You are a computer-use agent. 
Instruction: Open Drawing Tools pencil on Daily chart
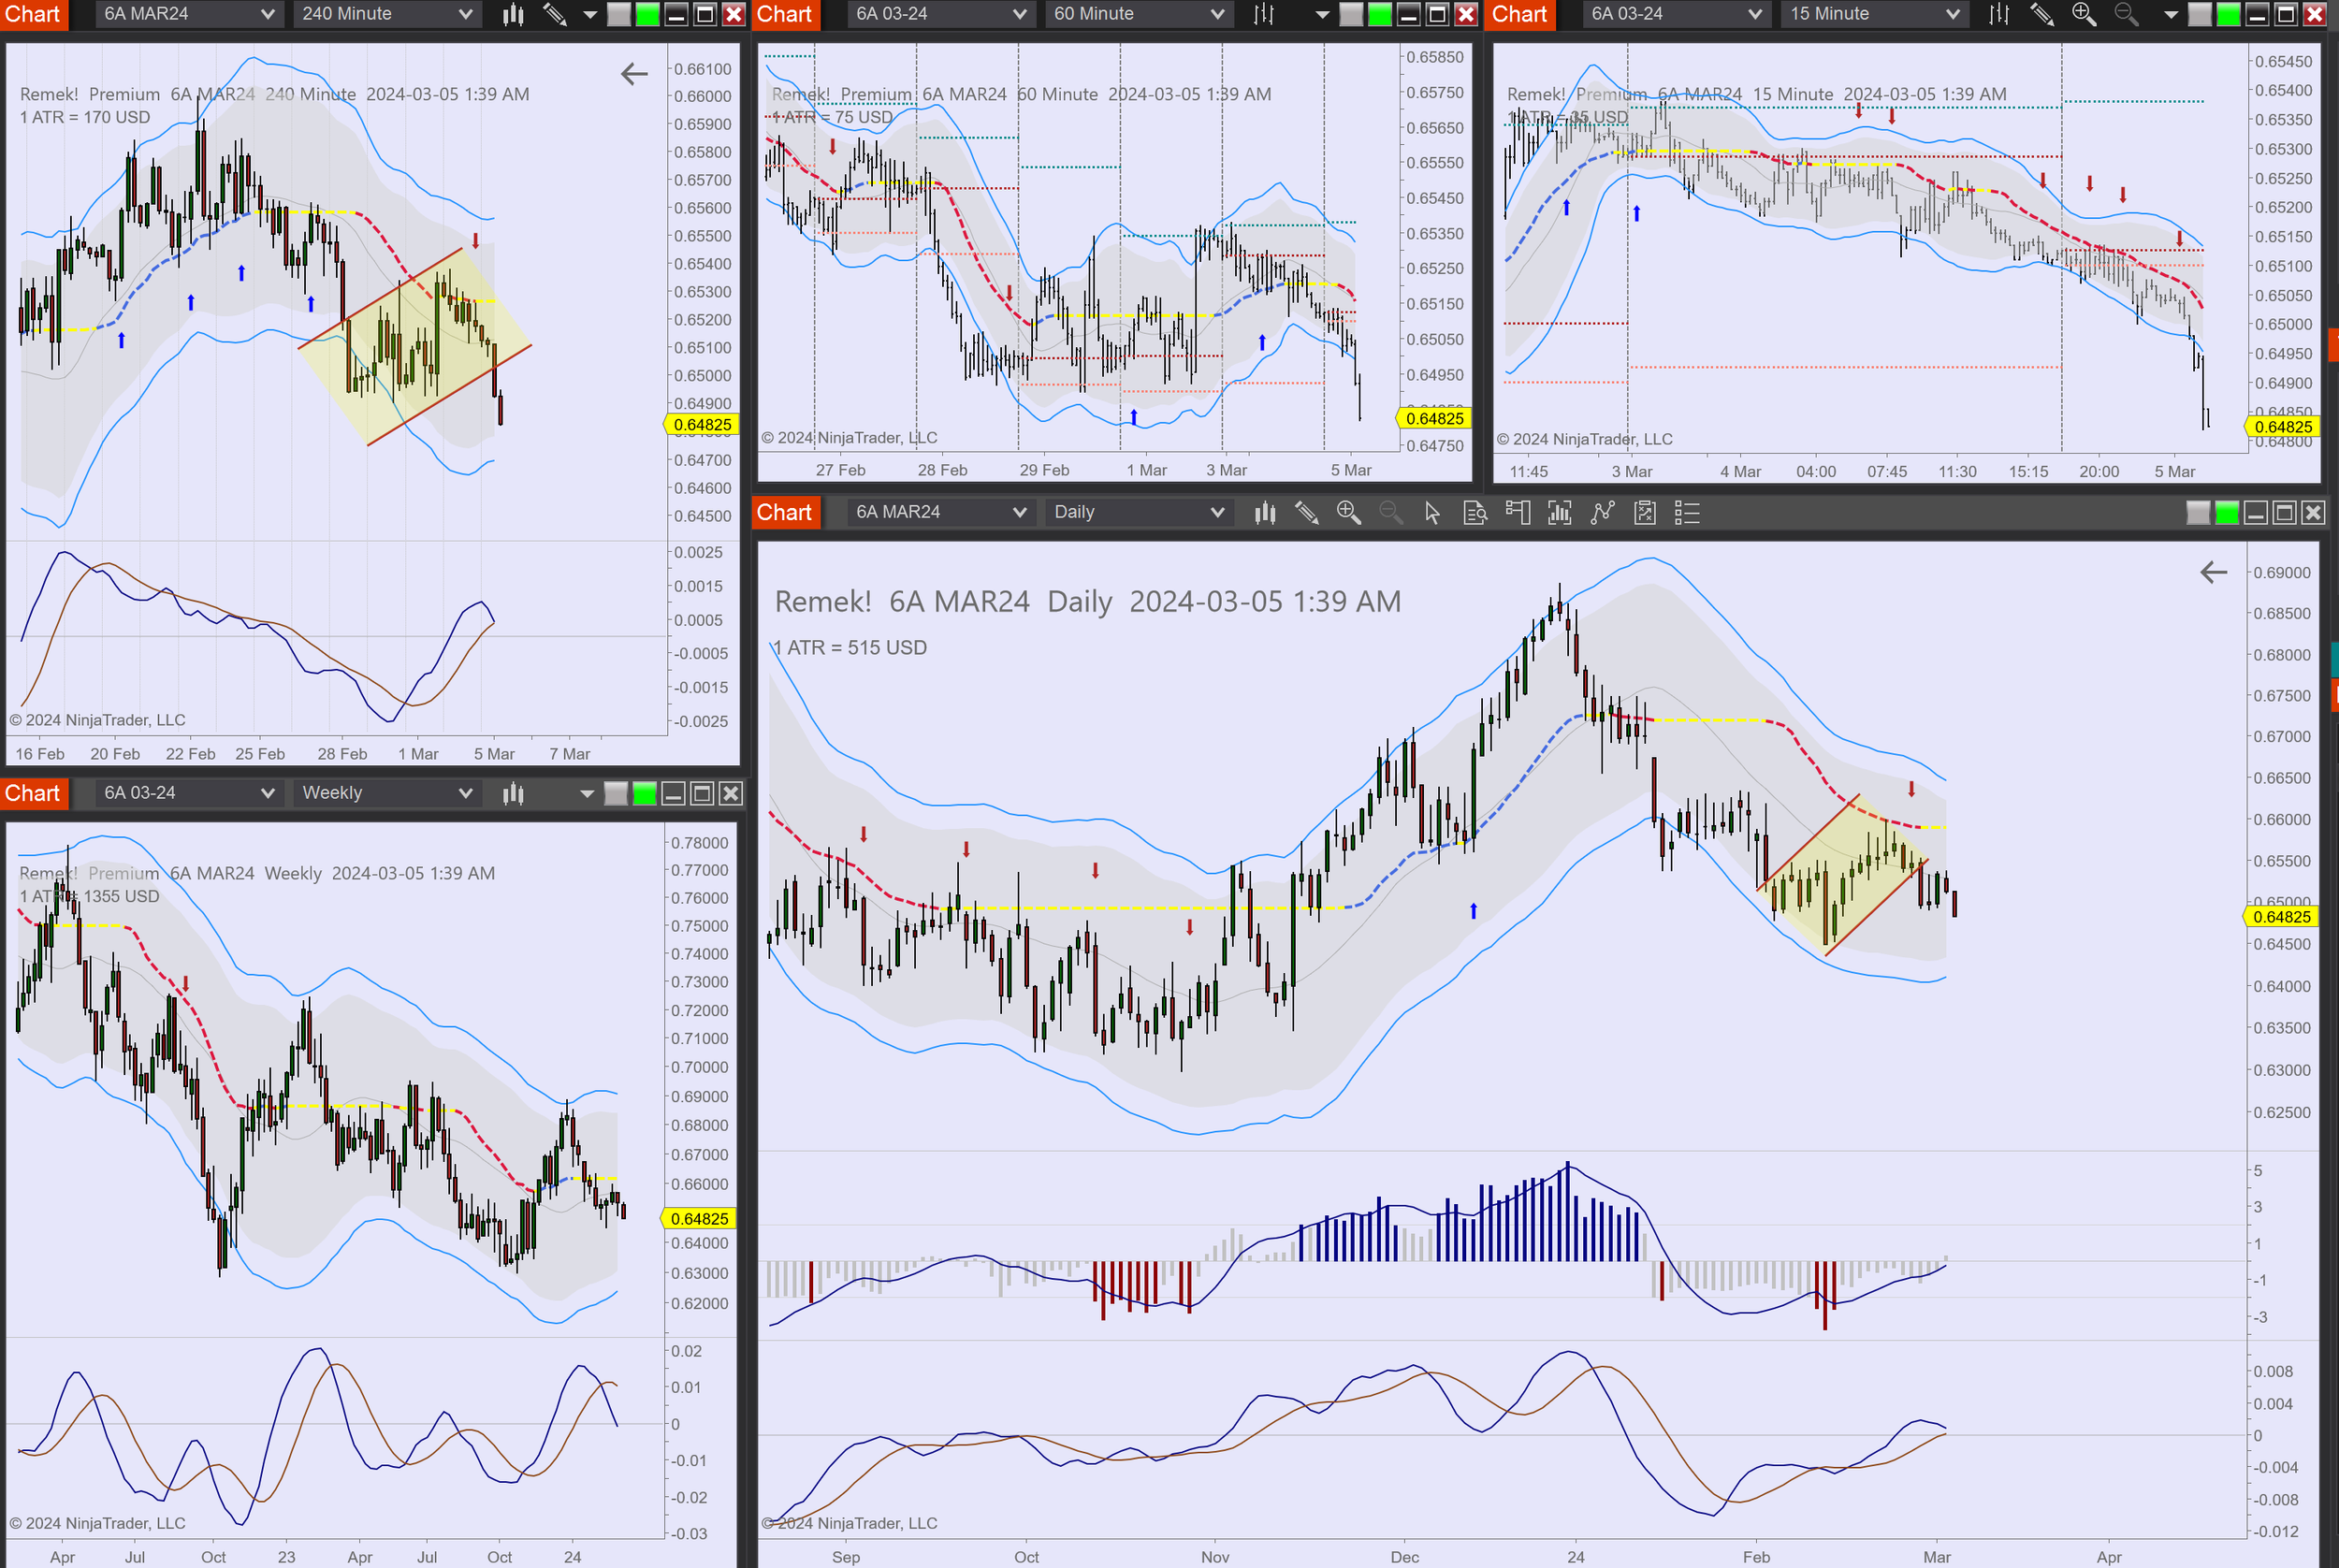click(x=1306, y=513)
